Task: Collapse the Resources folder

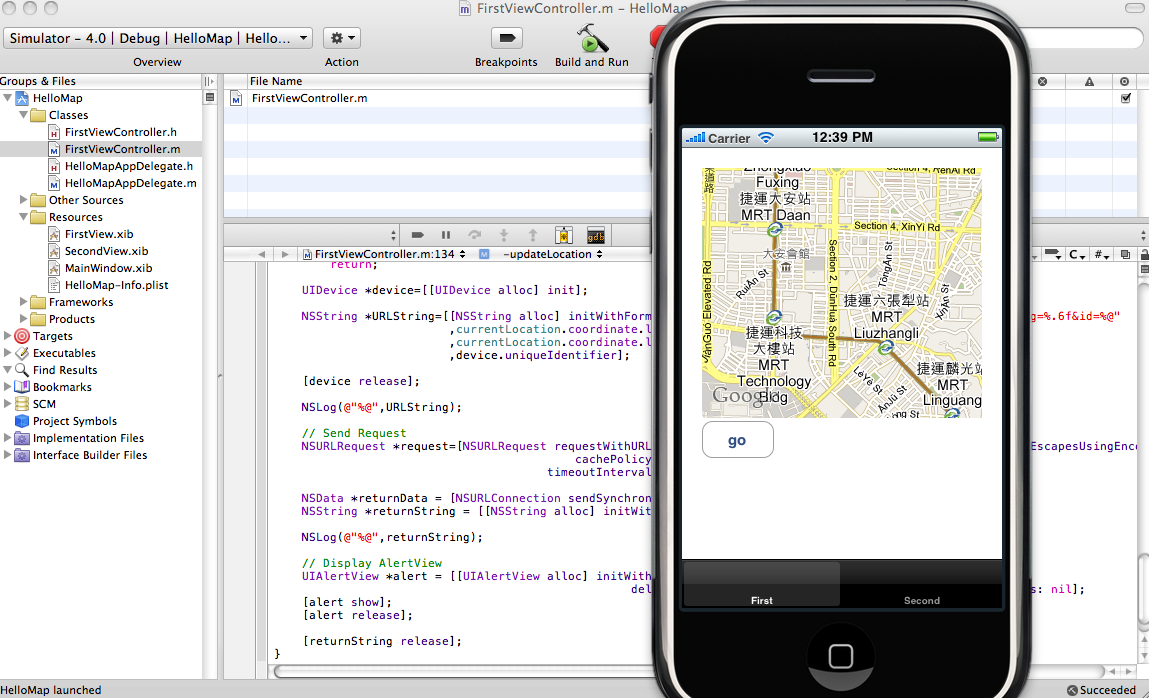Action: pyautogui.click(x=23, y=216)
